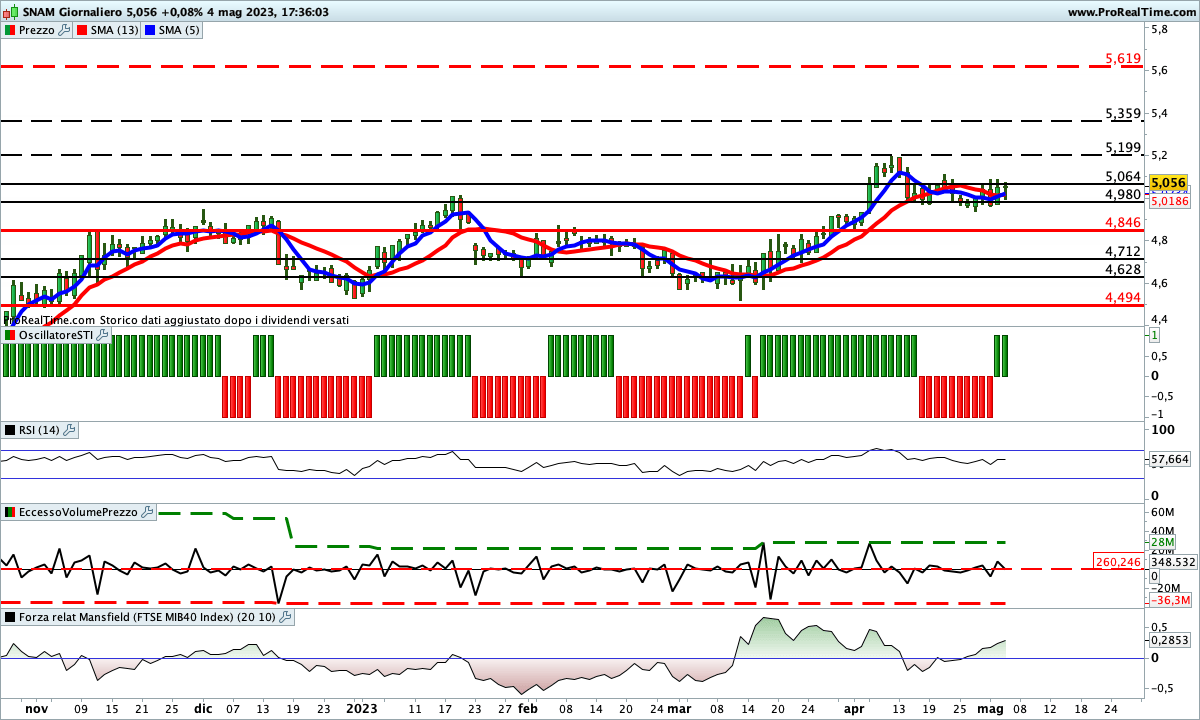Open the www.ProRealTime.com link
1200x720 pixels.
click(x=1130, y=11)
